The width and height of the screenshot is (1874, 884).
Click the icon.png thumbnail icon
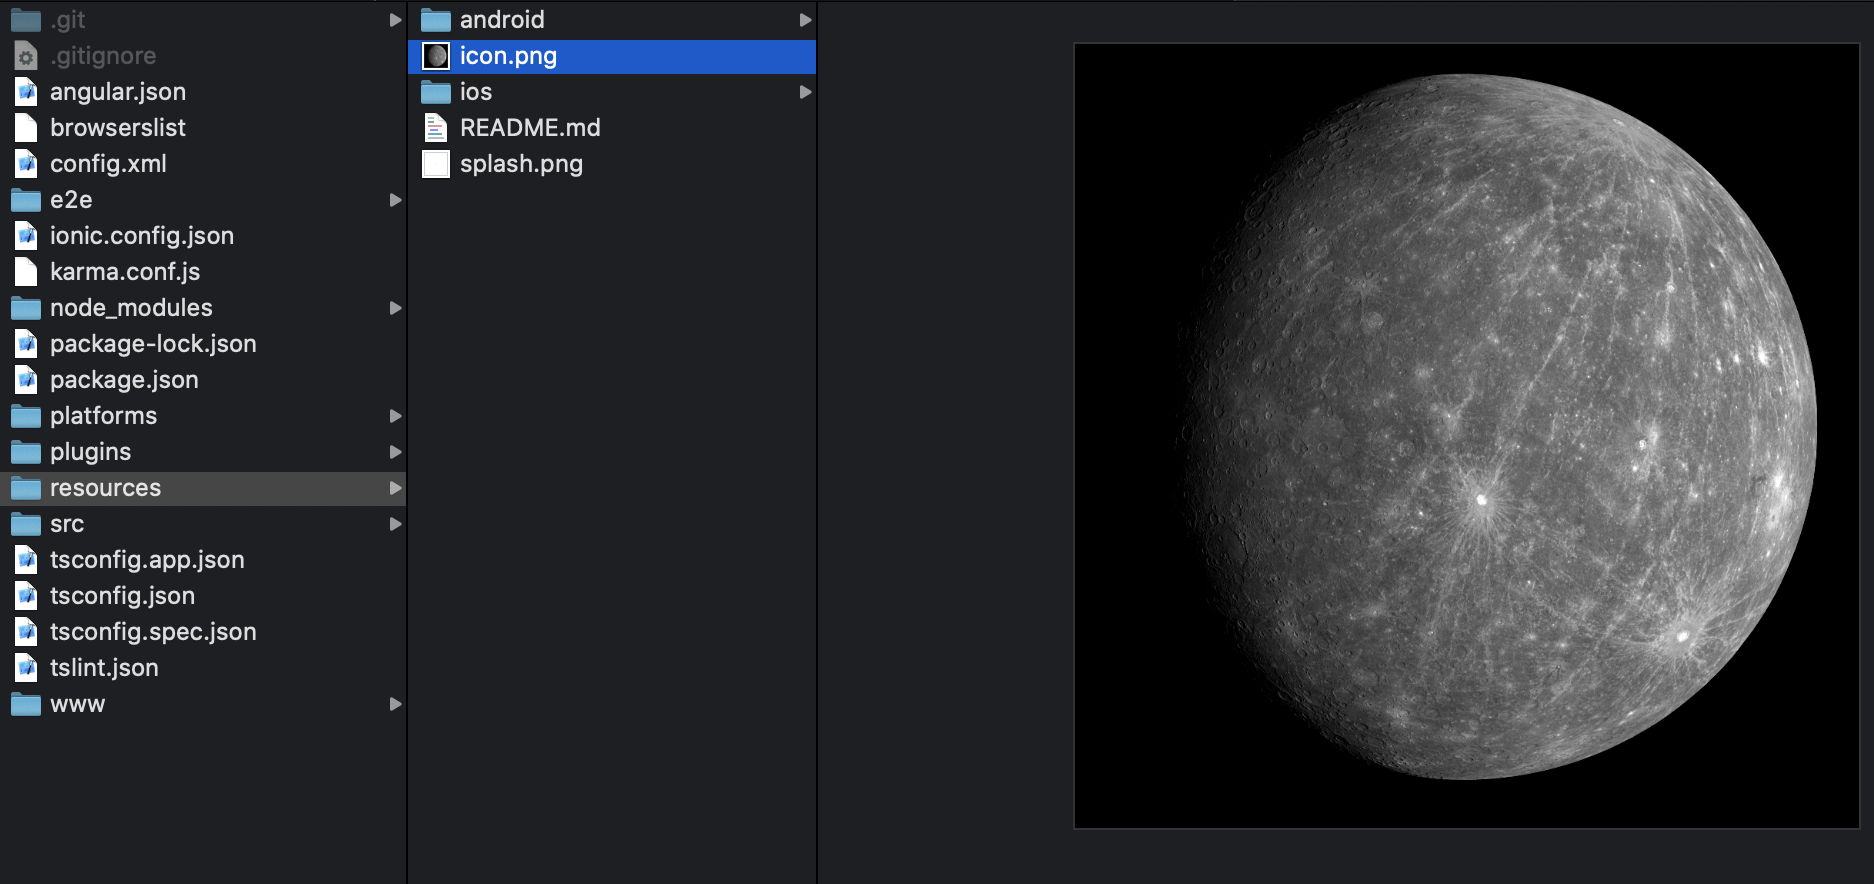435,56
